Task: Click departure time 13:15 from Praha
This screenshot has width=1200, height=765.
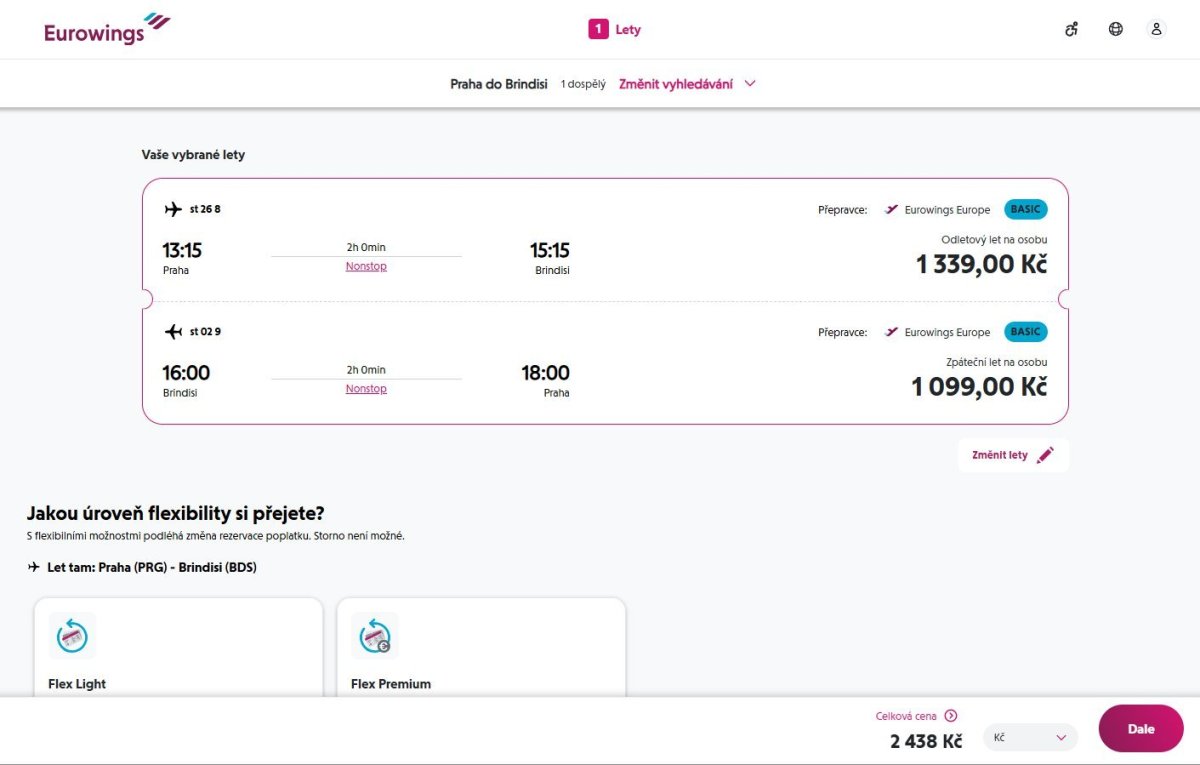Action: 182,250
